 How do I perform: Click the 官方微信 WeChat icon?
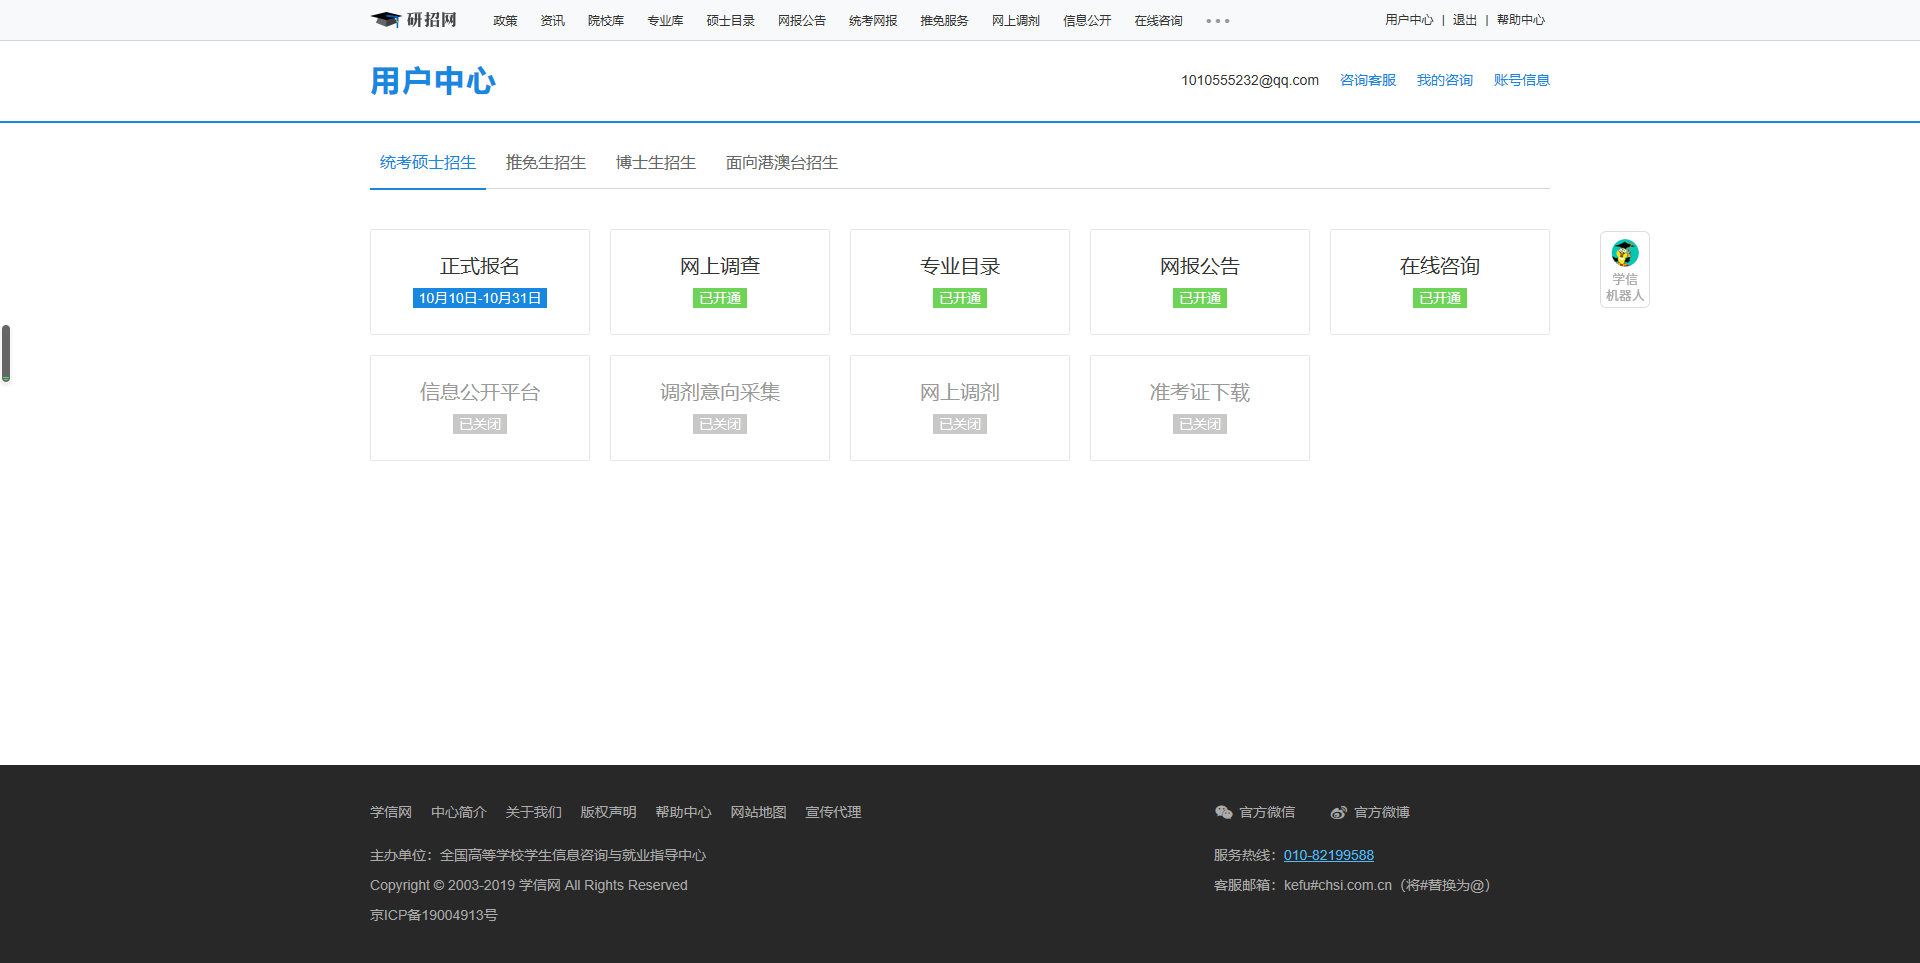1223,812
